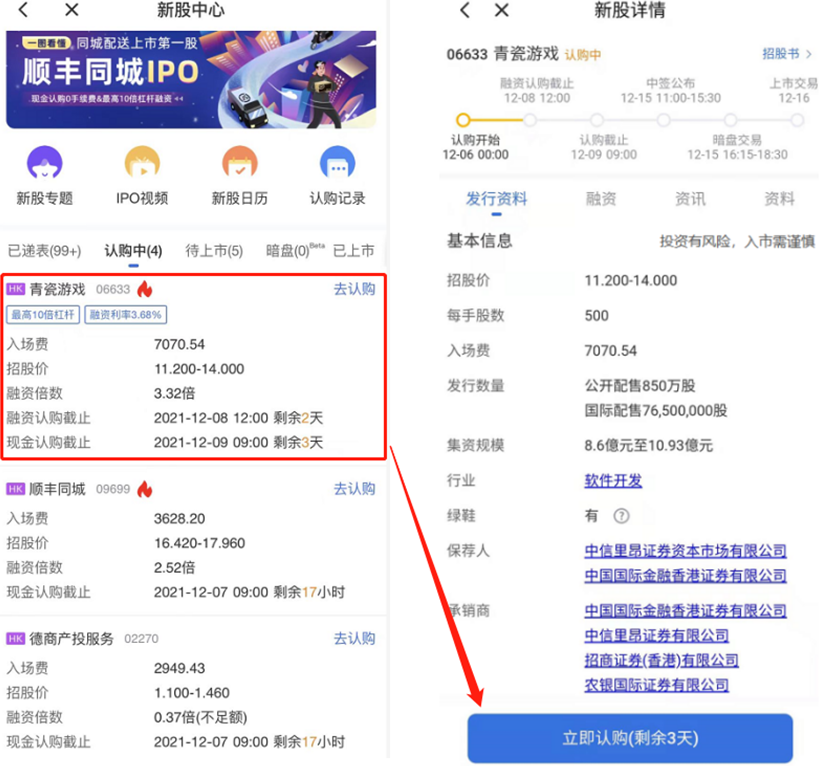Open the 顺丰同城IPO banner
824x766 pixels.
click(x=191, y=79)
